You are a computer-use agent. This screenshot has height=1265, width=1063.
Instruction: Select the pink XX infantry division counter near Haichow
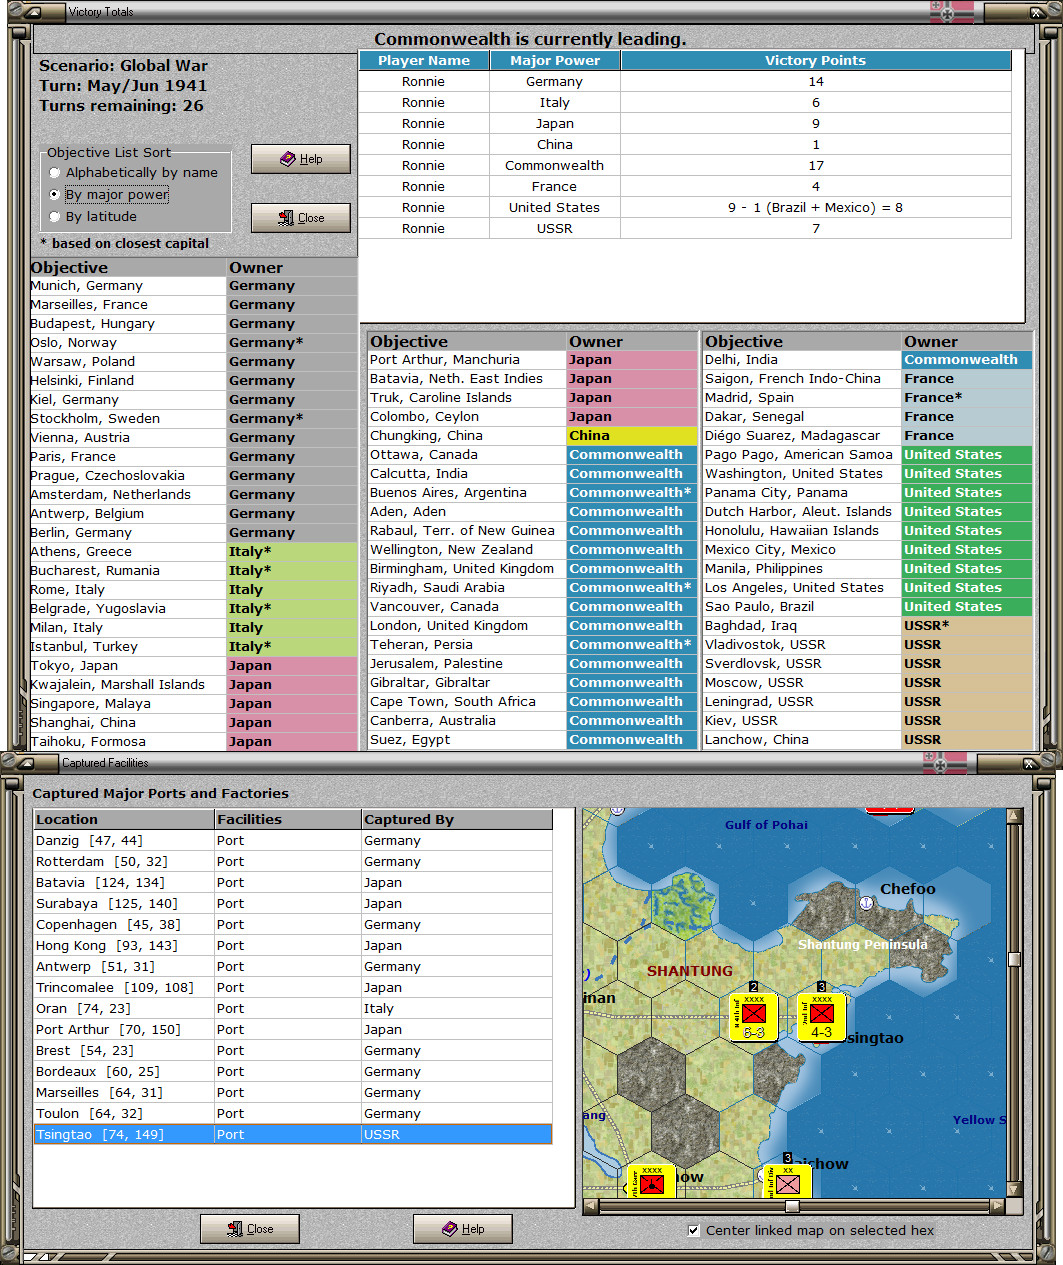pos(787,1181)
